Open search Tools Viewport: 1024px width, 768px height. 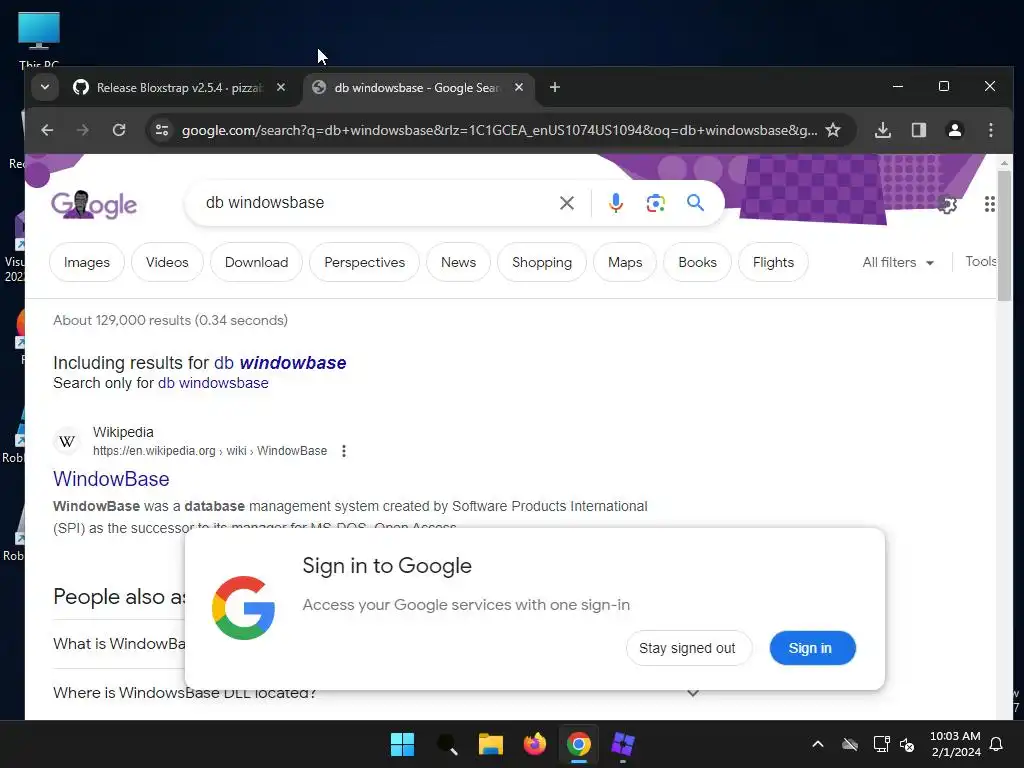point(981,261)
